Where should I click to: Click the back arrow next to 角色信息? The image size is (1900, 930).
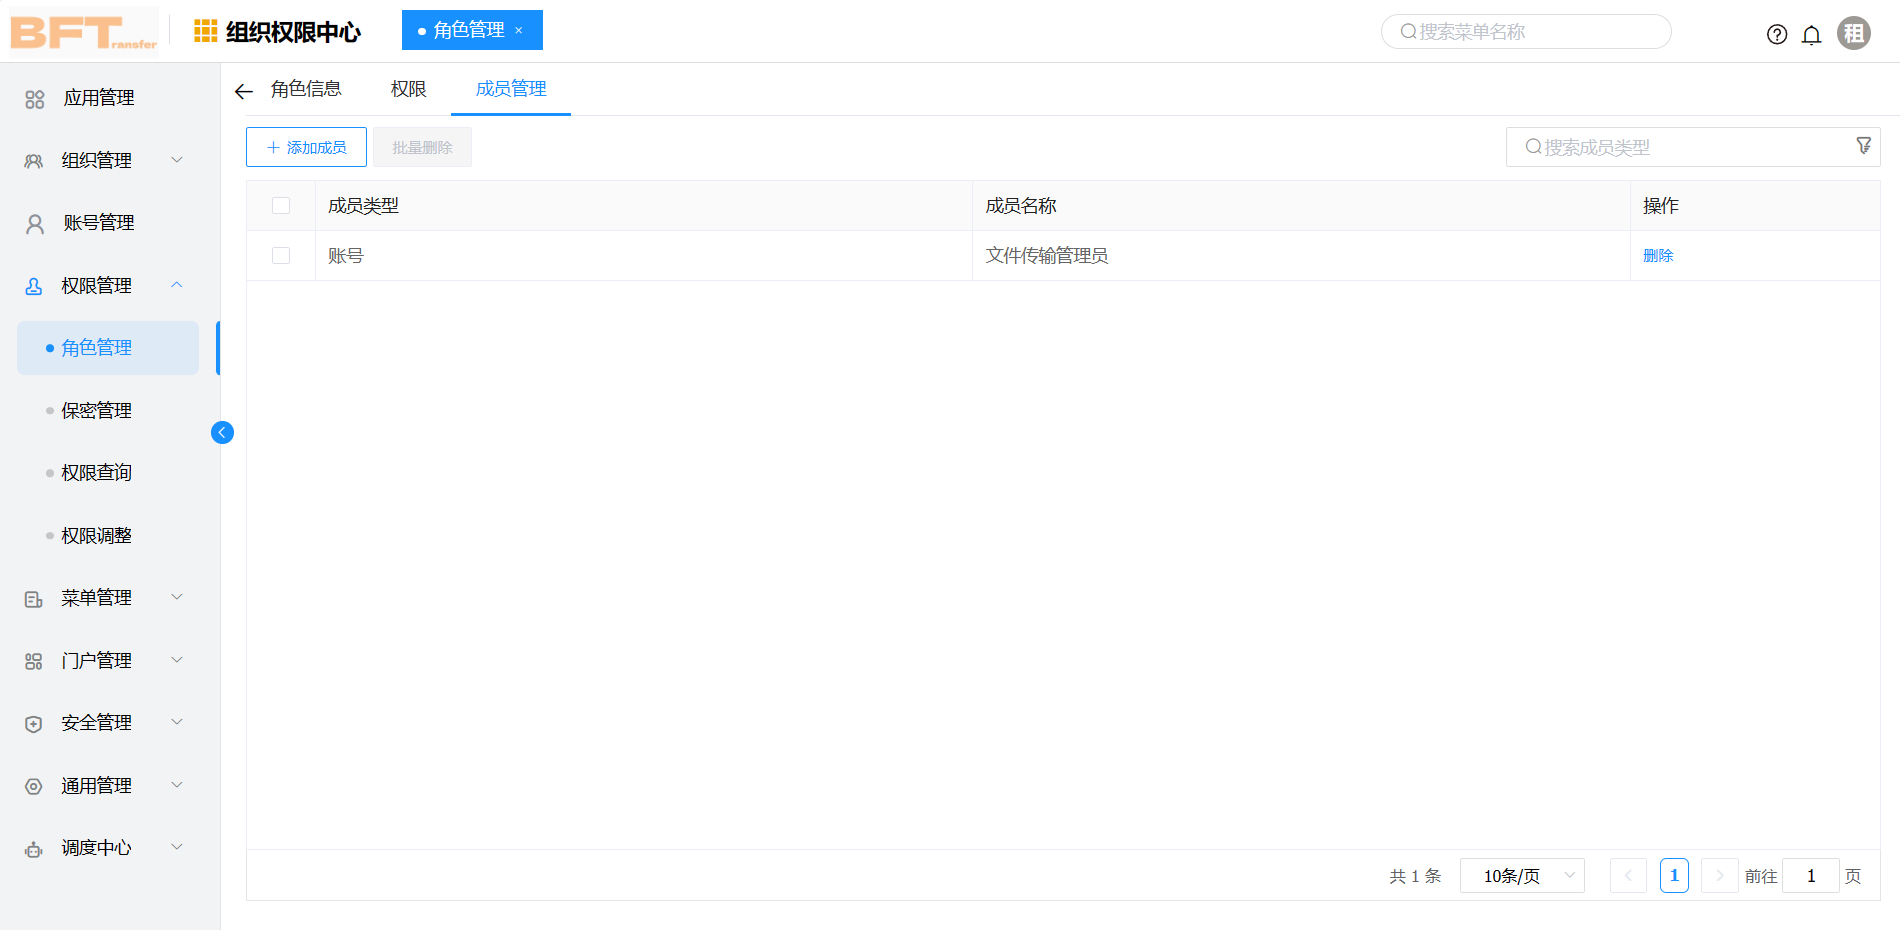tap(243, 90)
